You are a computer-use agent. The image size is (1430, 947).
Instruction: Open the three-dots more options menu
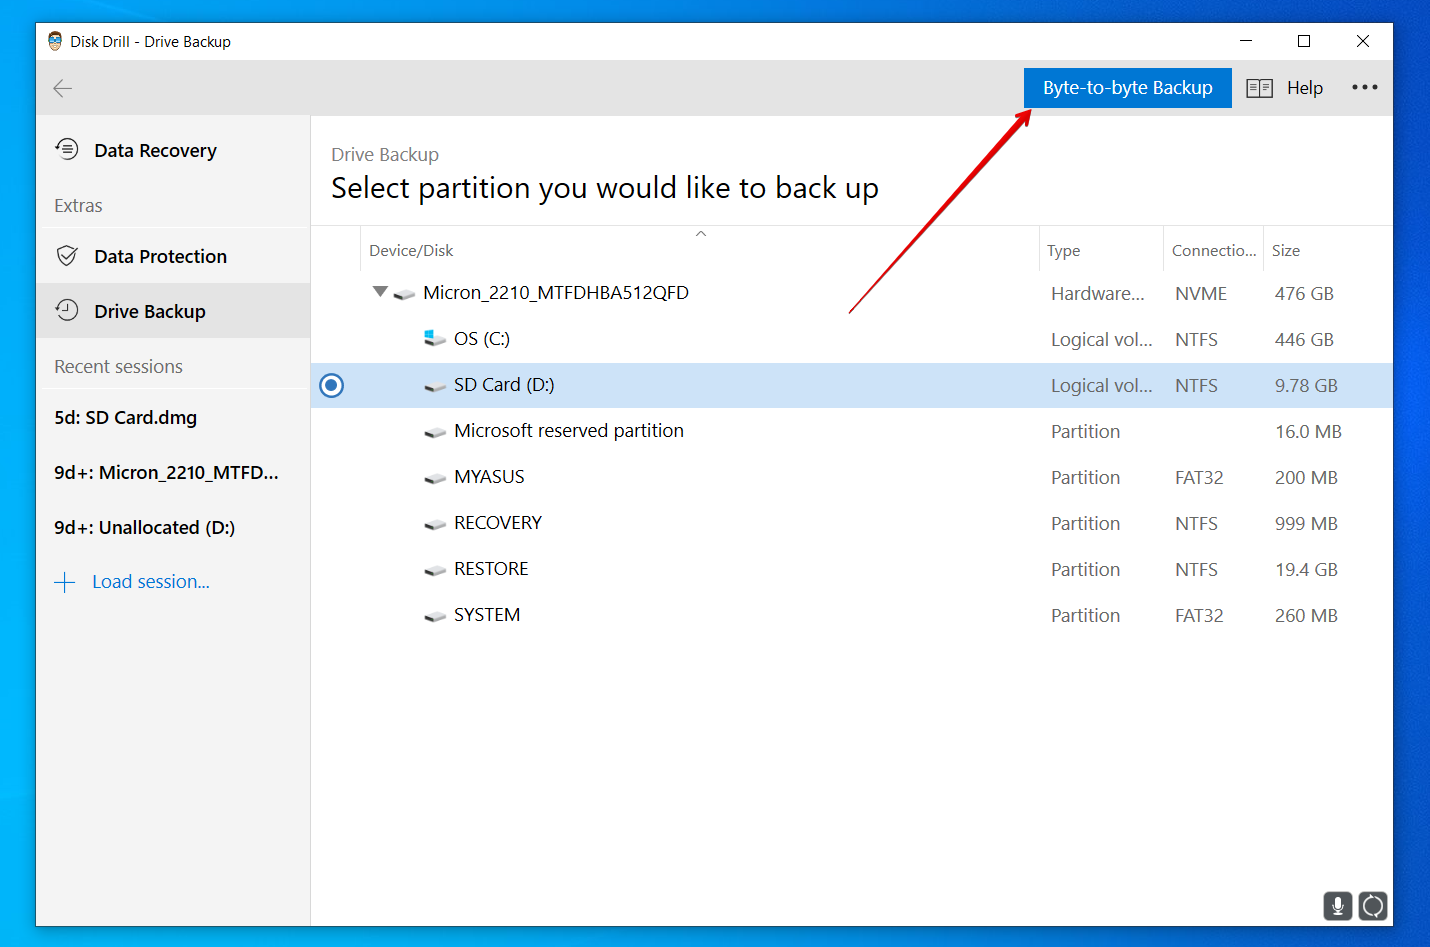[x=1365, y=87]
